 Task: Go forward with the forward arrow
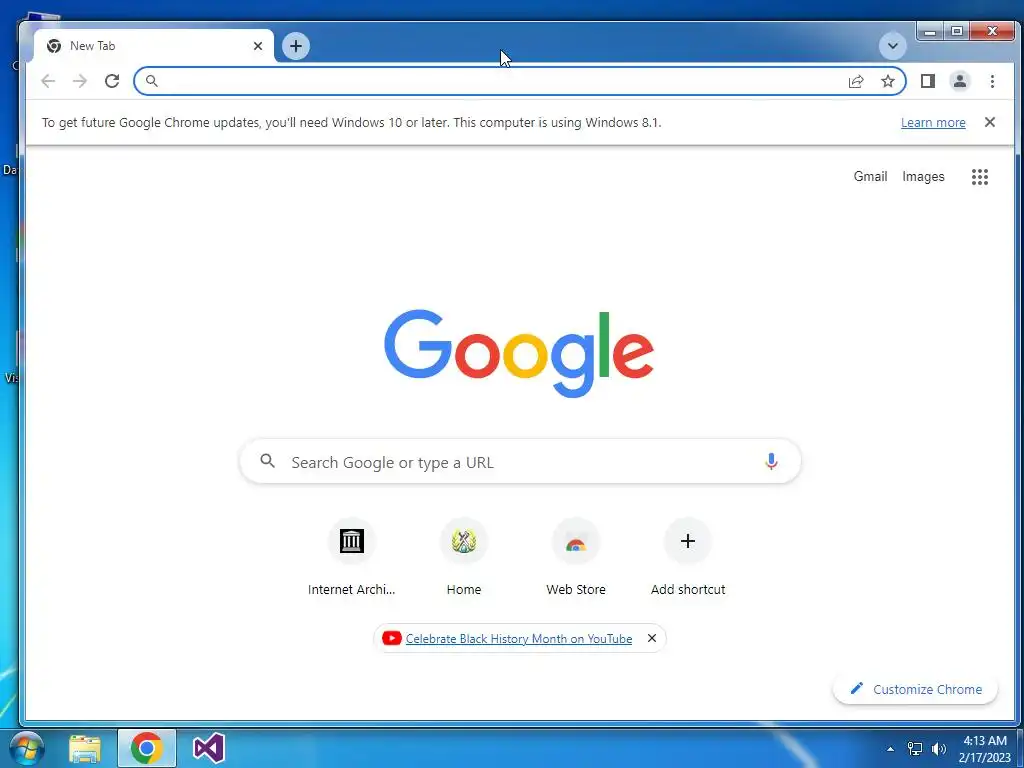(x=80, y=81)
